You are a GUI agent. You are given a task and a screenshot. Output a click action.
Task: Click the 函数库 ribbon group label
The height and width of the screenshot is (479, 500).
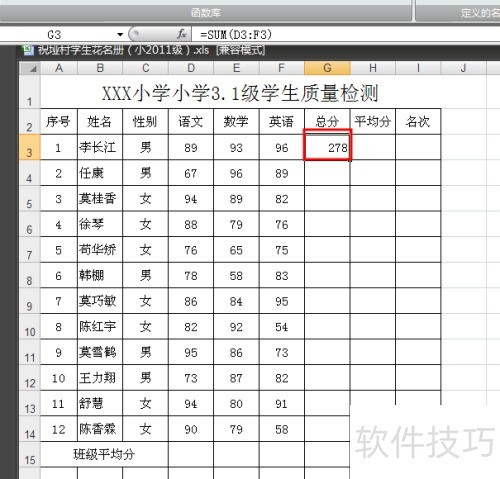(x=206, y=13)
